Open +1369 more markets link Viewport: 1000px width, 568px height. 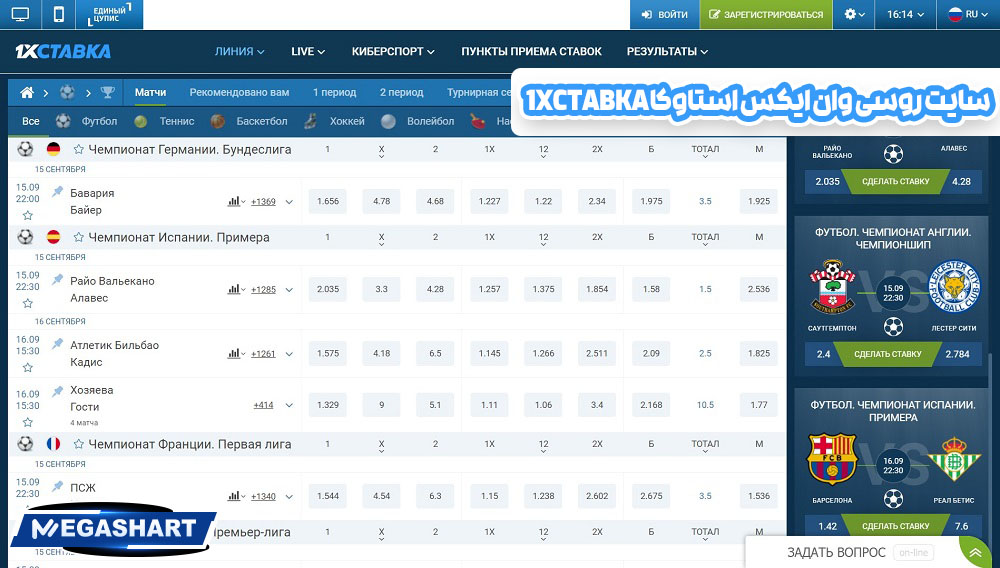tap(263, 201)
